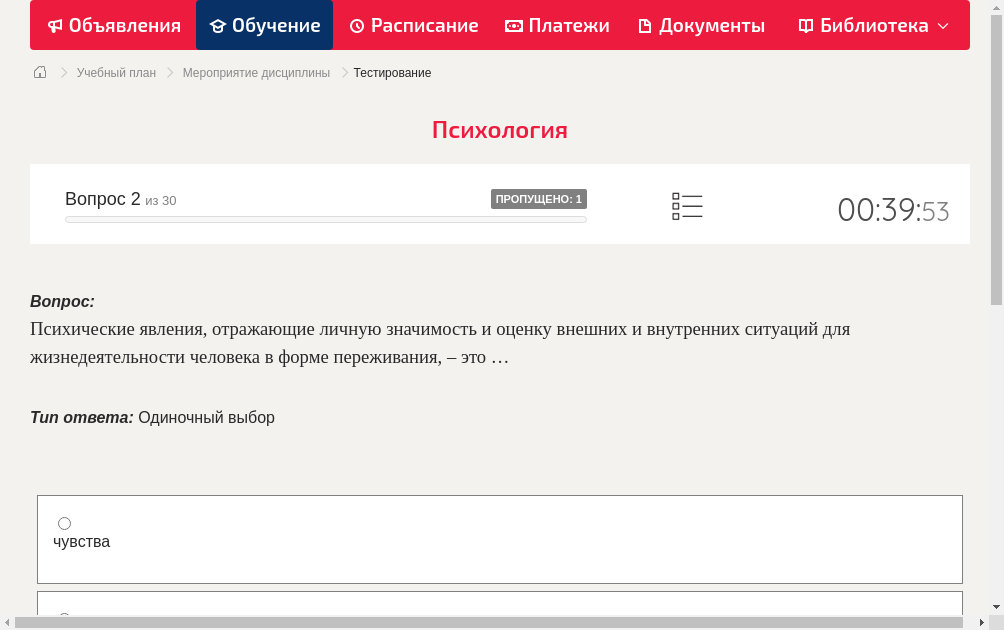Click the clock icon beside Расписание
Image resolution: width=1004 pixels, height=630 pixels.
pos(356,25)
